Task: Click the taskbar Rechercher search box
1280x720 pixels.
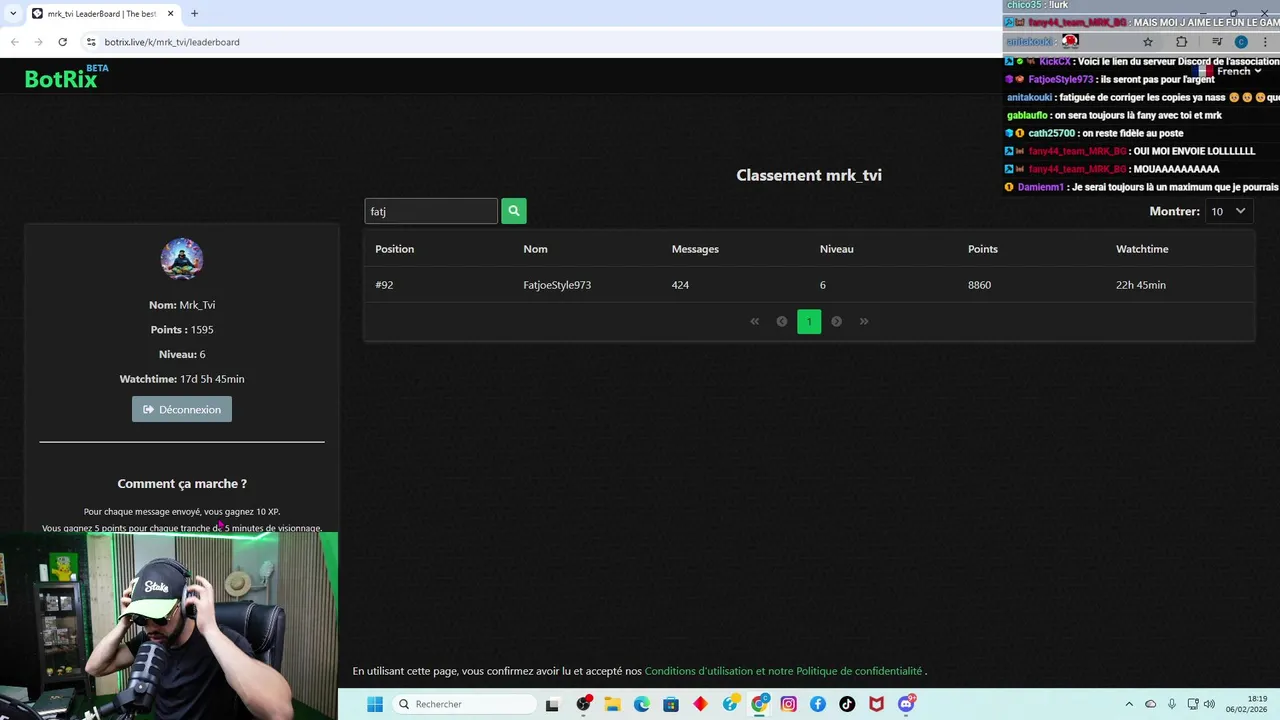Action: click(x=464, y=704)
